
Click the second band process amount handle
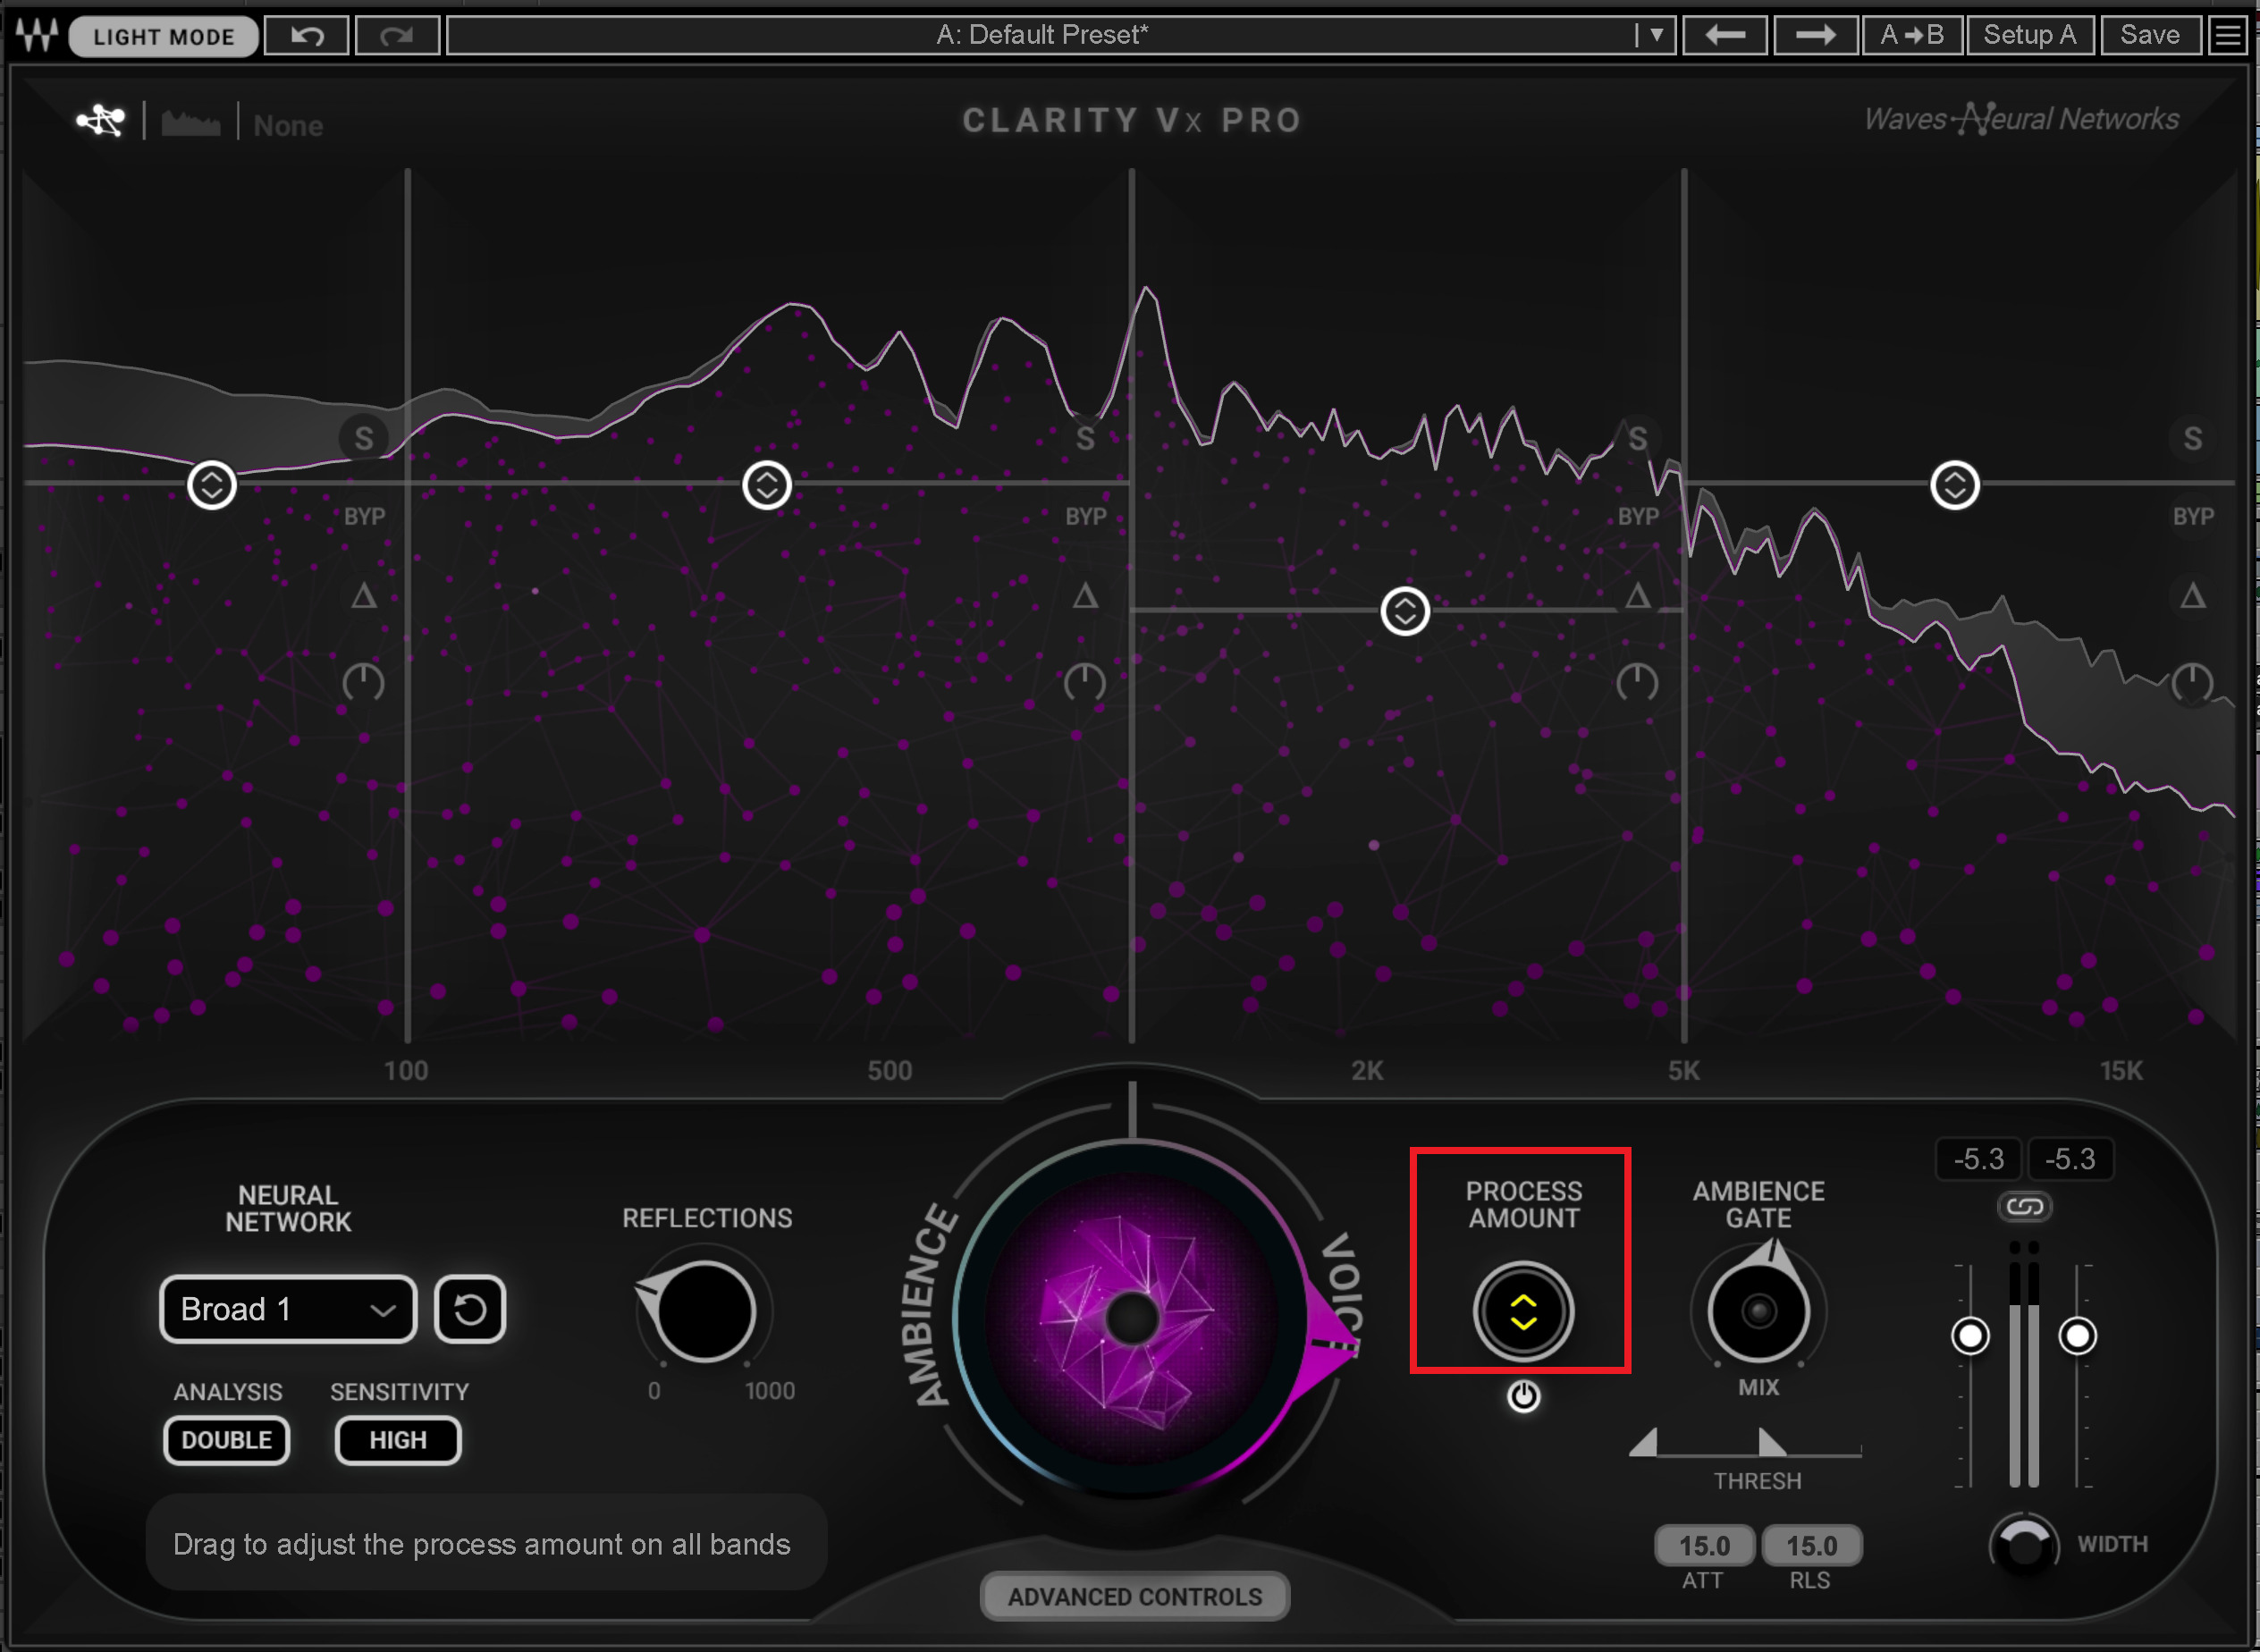point(767,486)
